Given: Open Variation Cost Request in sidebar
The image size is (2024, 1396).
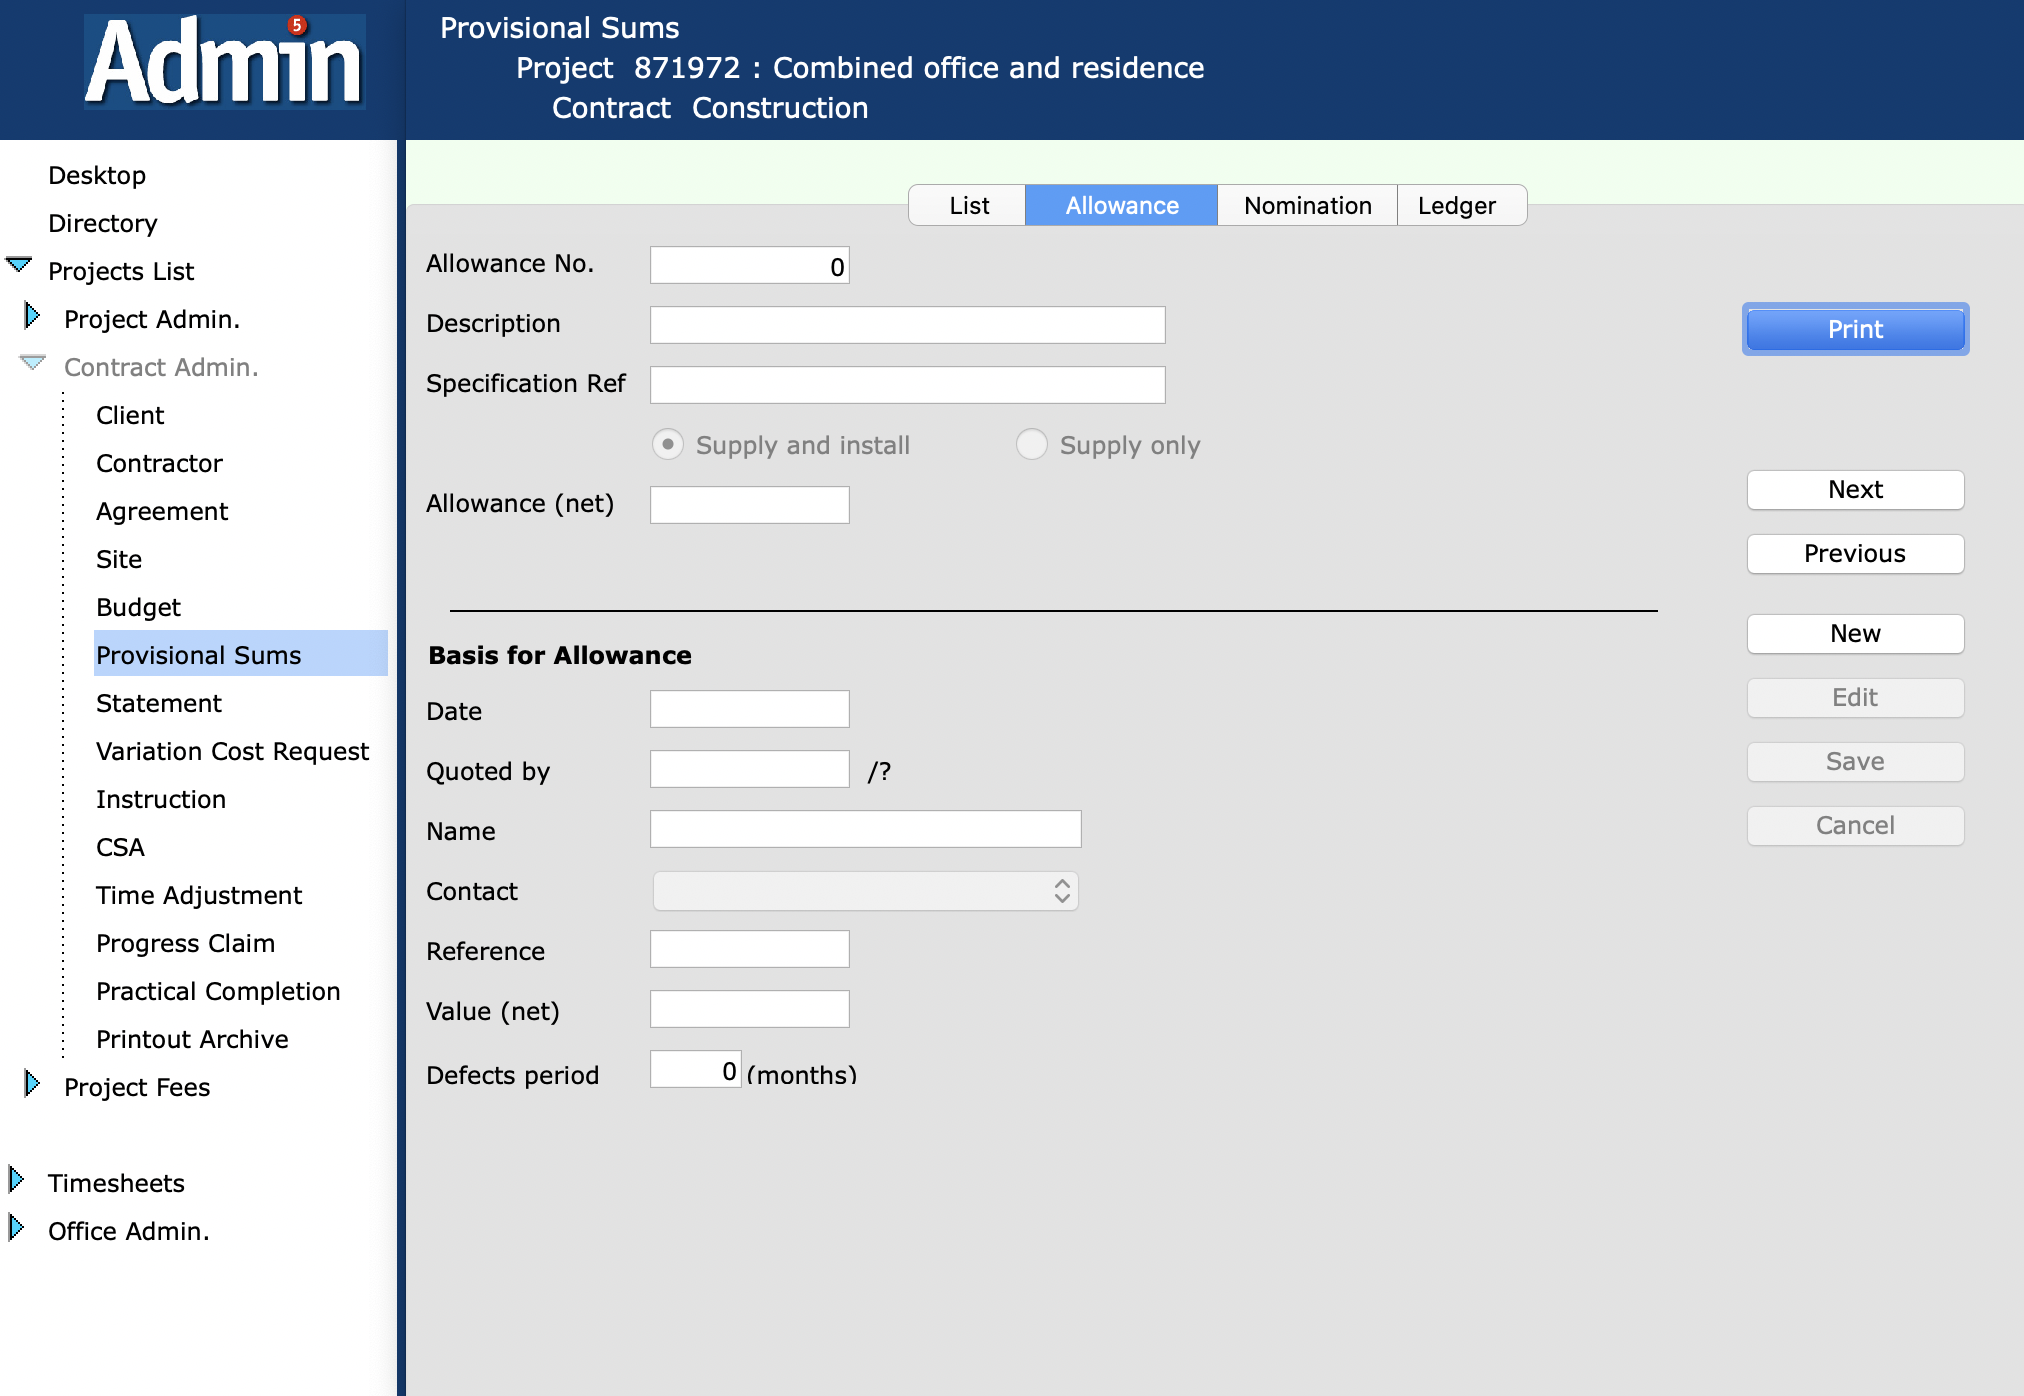Looking at the screenshot, I should 232,751.
